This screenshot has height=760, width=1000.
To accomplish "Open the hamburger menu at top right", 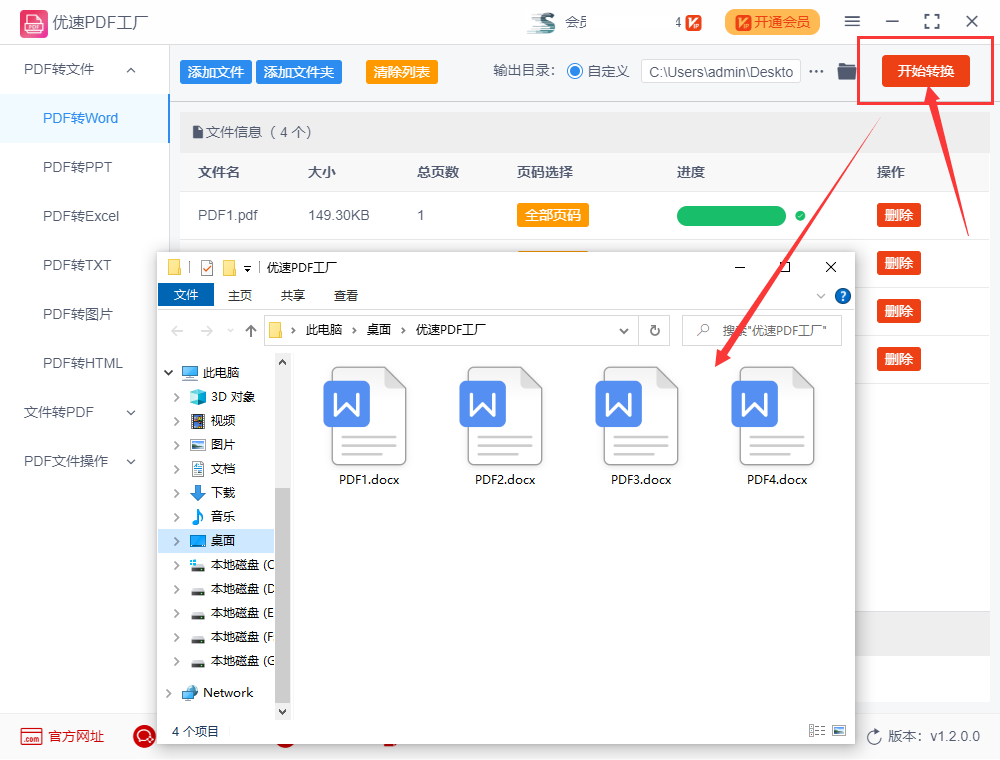I will click(x=854, y=20).
